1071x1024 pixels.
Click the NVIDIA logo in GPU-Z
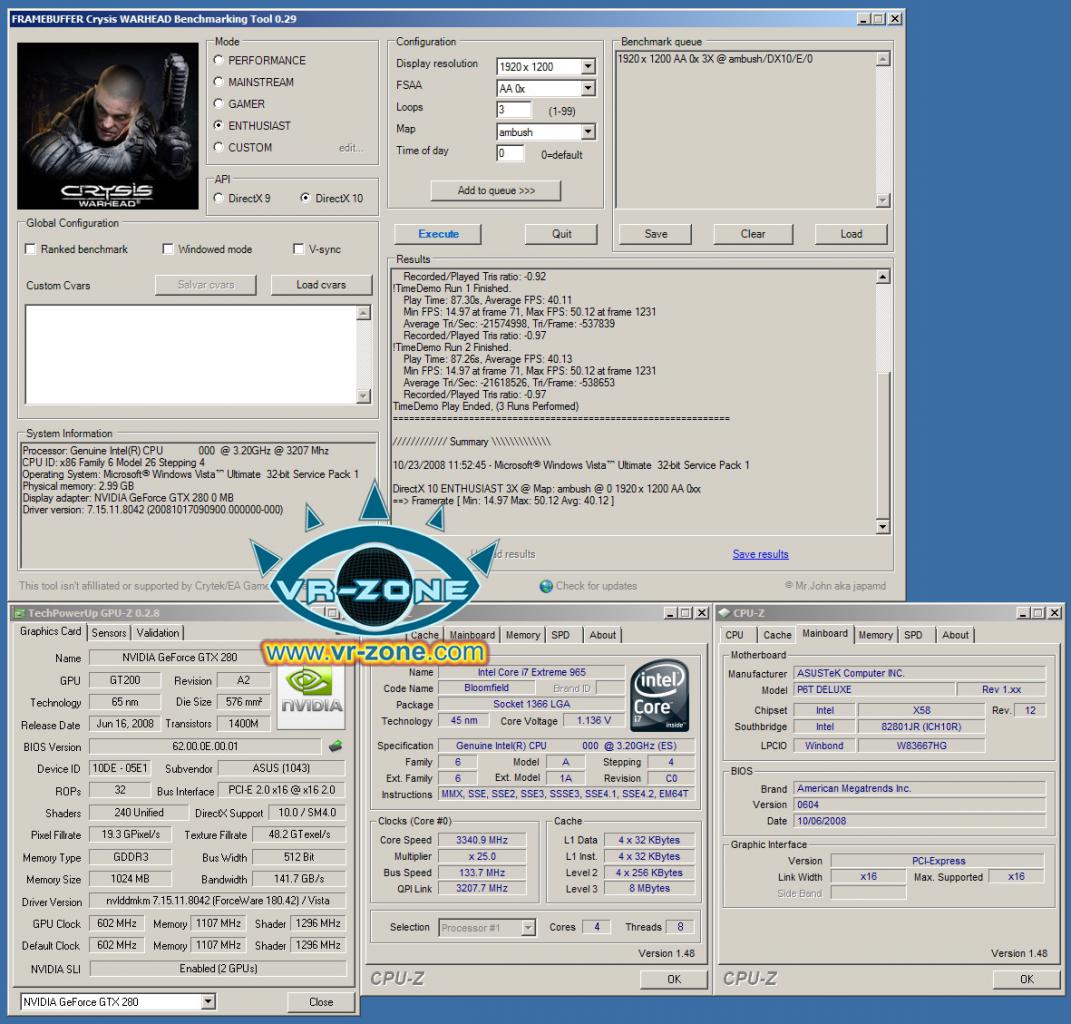point(311,694)
